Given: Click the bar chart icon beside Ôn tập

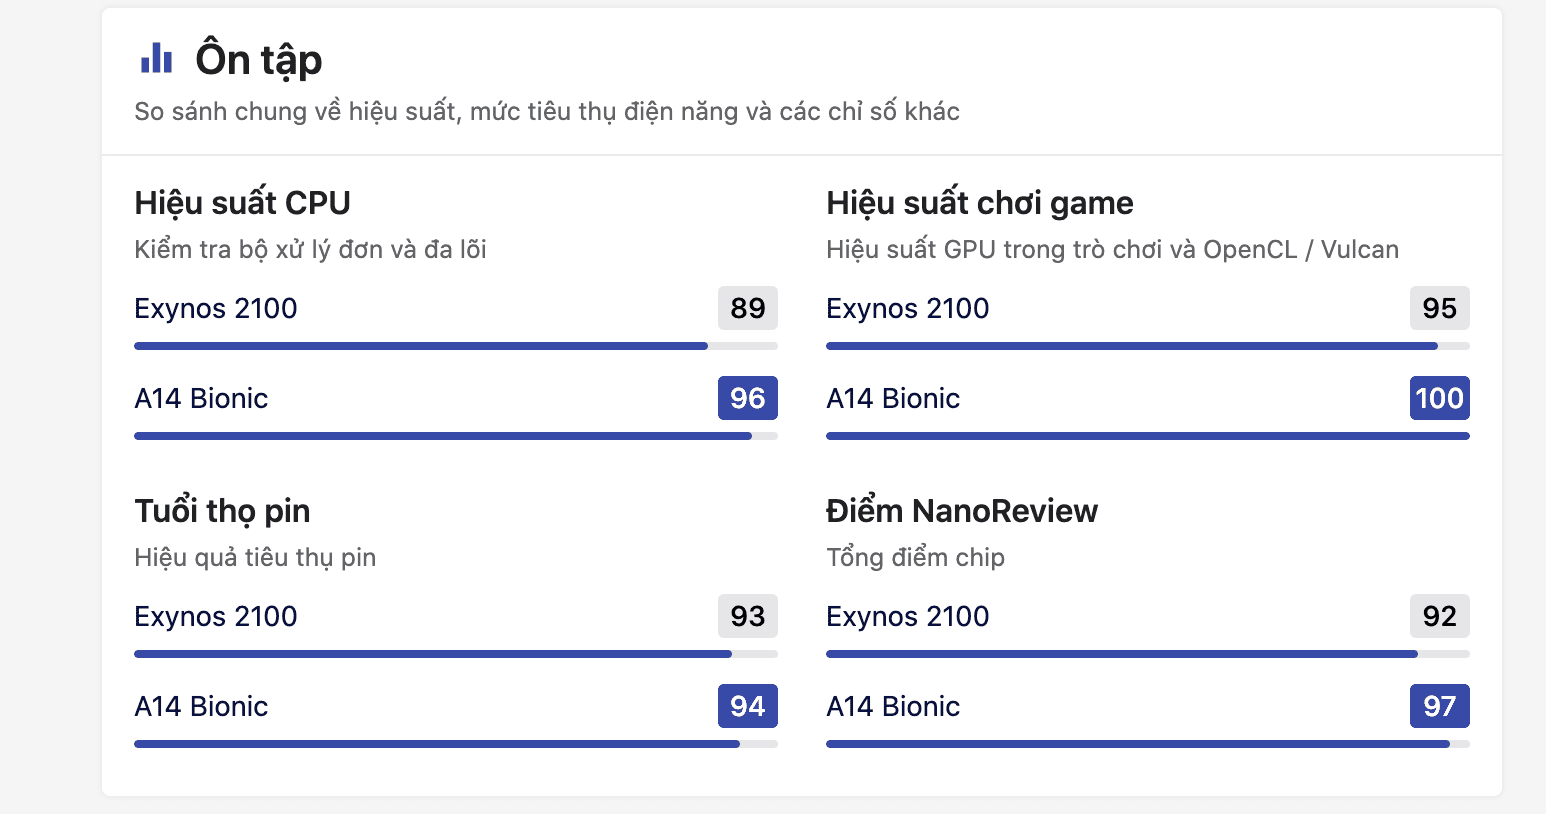Looking at the screenshot, I should [x=156, y=59].
